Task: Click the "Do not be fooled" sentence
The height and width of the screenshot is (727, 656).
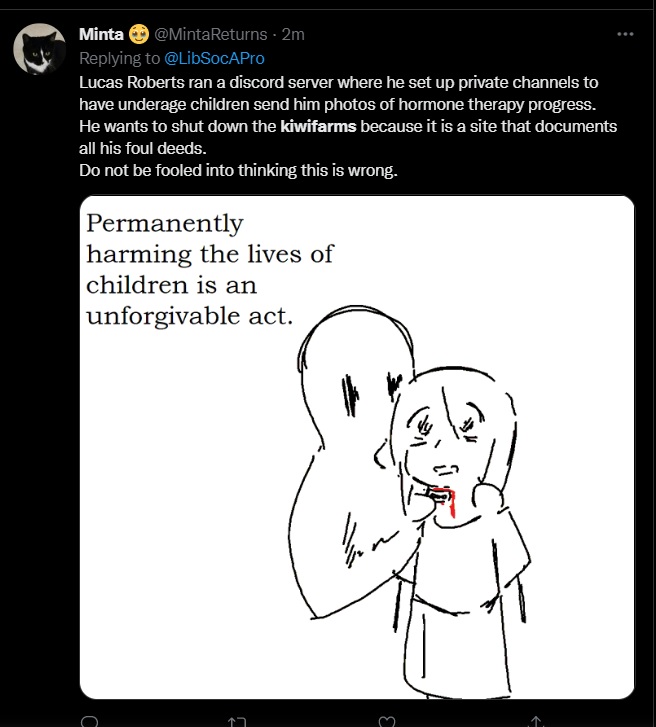Action: pos(238,171)
